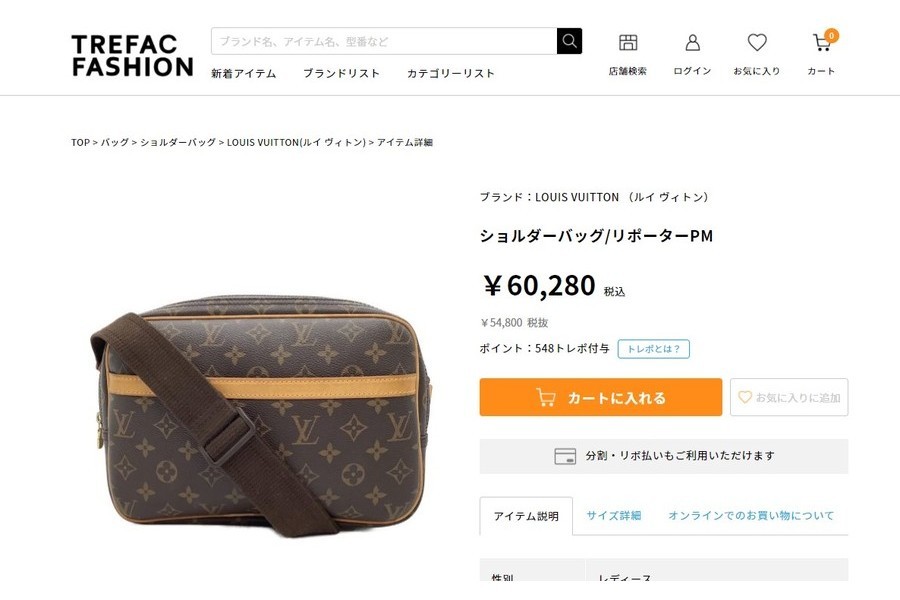
Task: Open 新着アイテム menu
Action: coord(243,73)
